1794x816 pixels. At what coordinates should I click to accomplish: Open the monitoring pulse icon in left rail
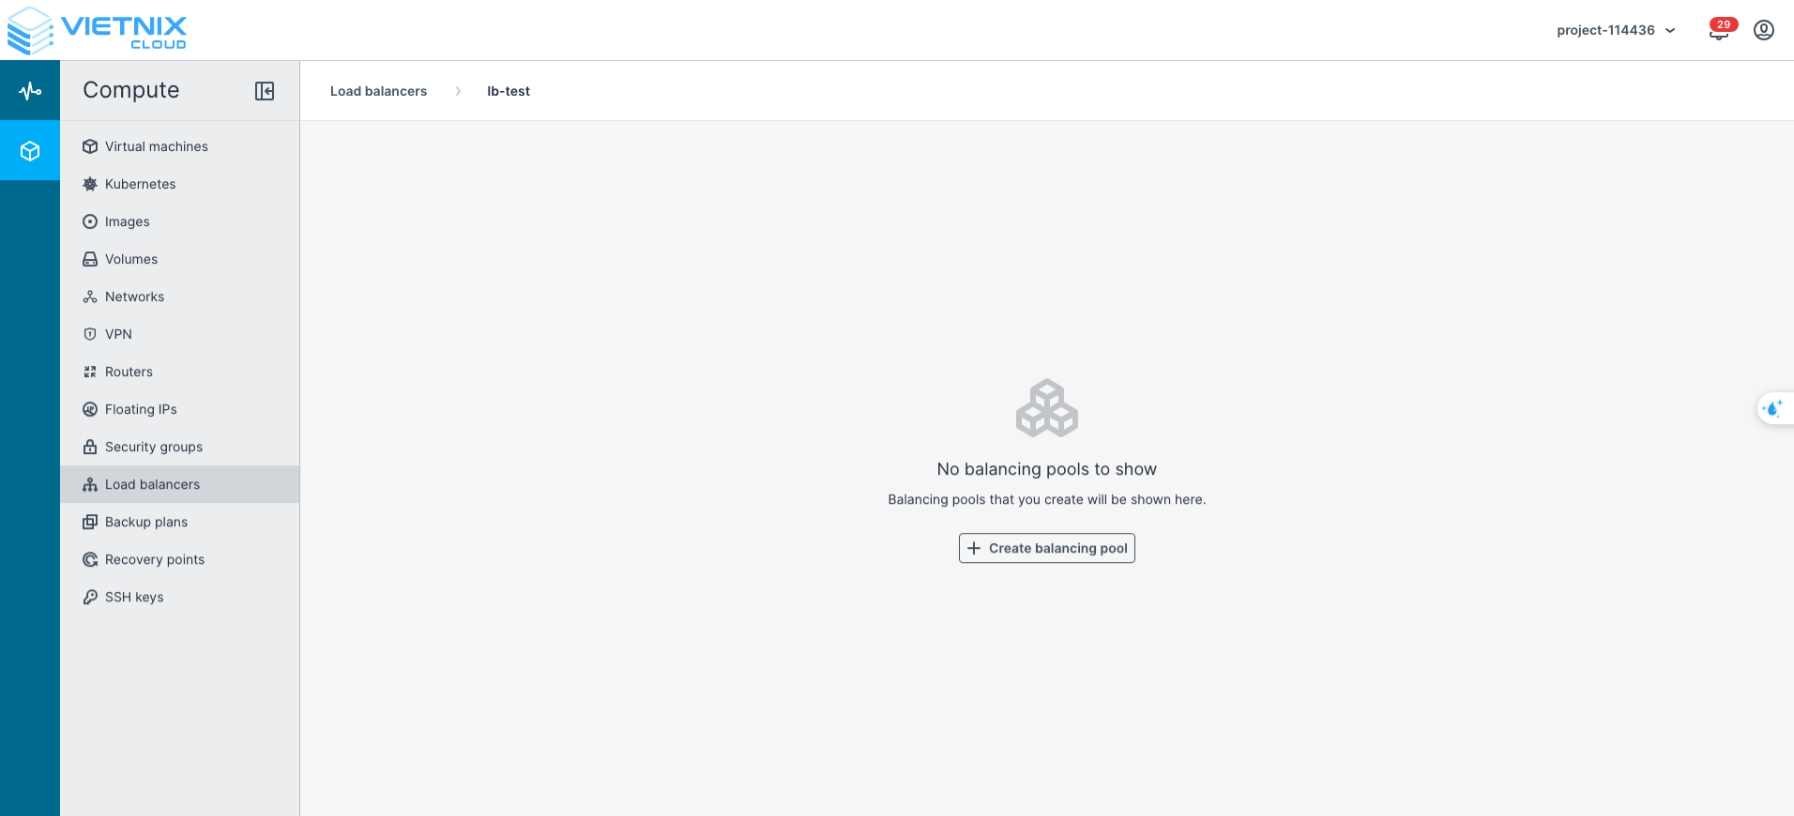(x=30, y=91)
